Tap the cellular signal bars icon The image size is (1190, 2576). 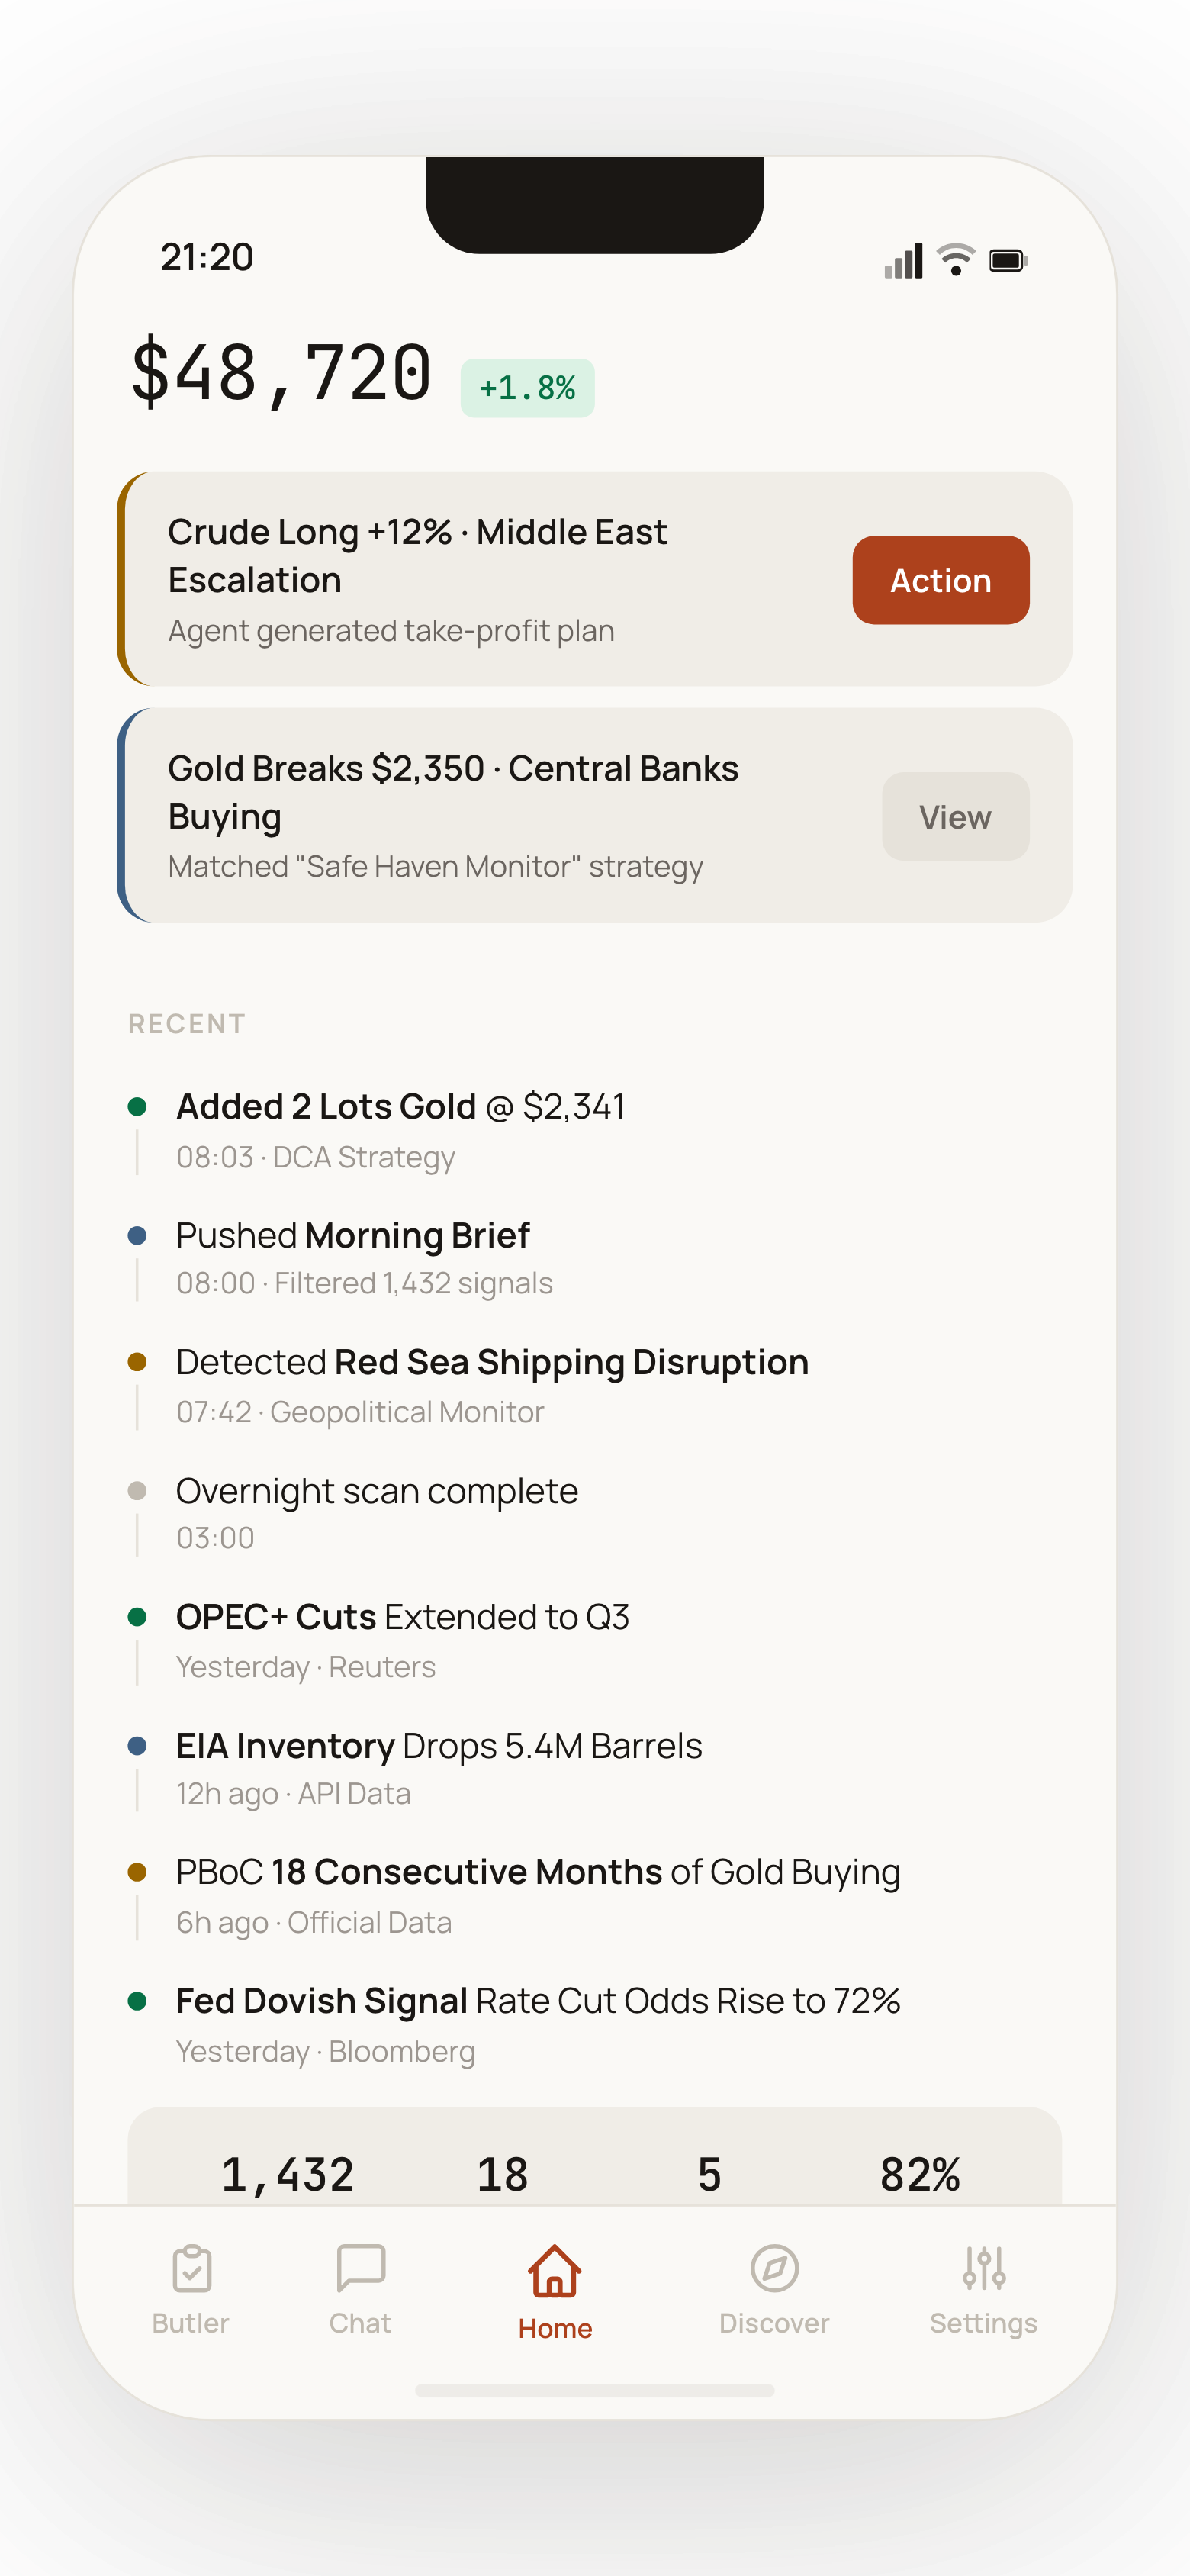coord(904,261)
